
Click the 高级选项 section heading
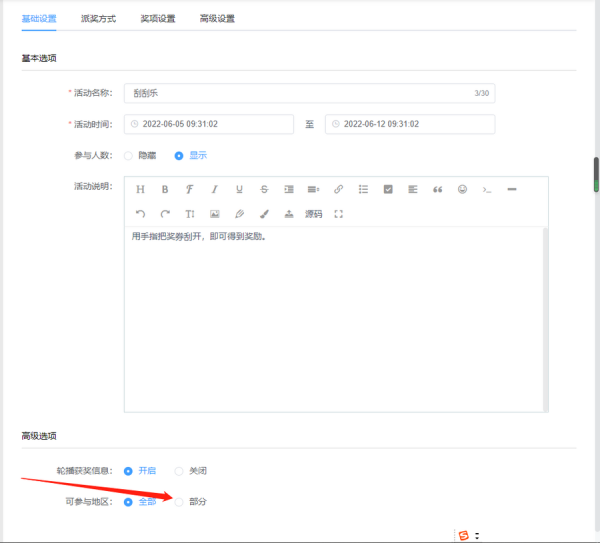[39, 436]
